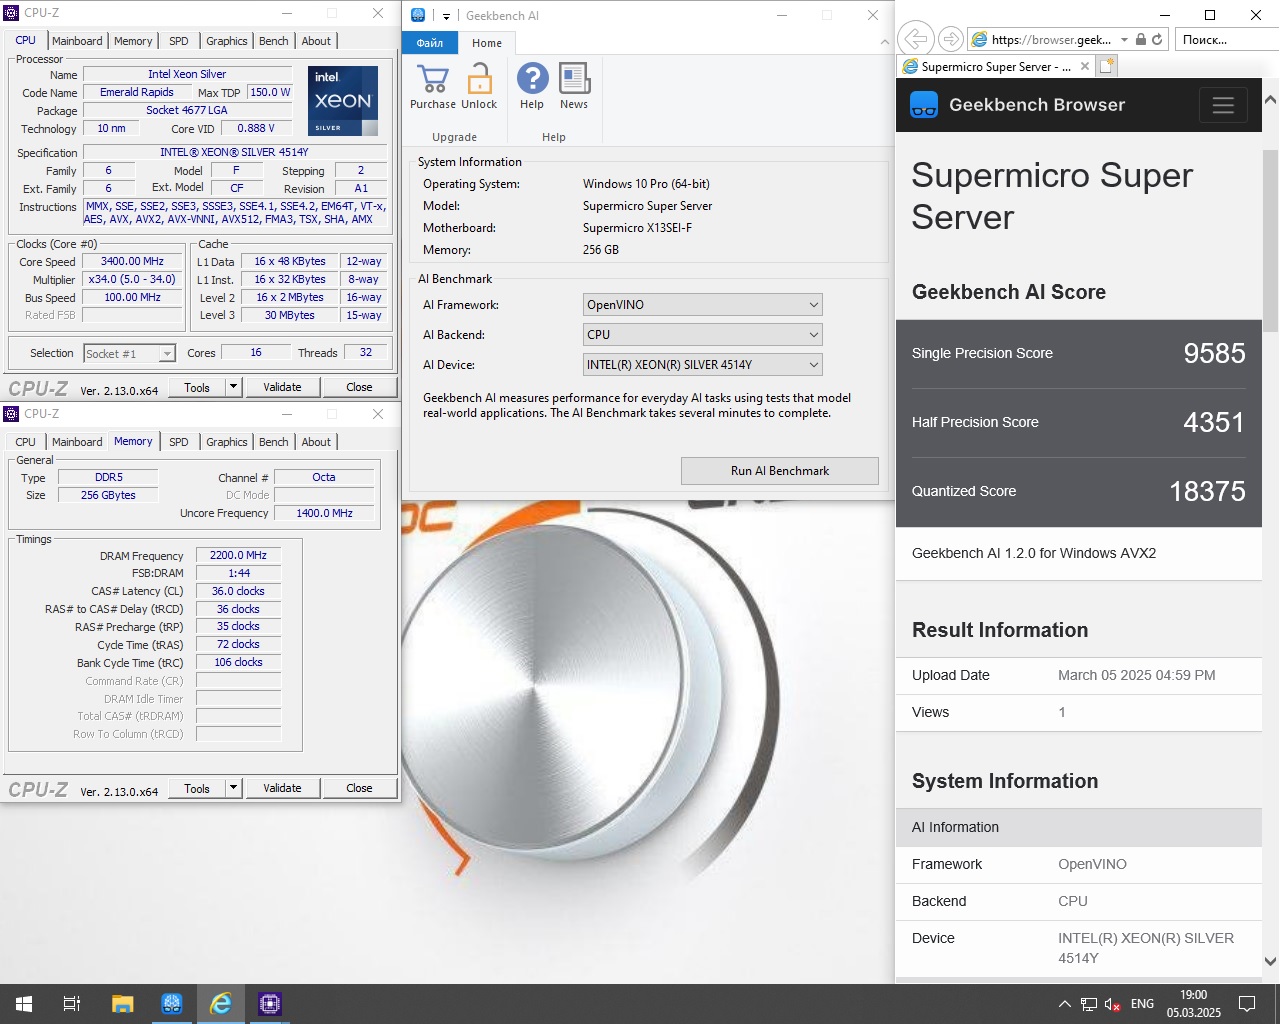The width and height of the screenshot is (1280, 1024).
Task: Click the Run AI Benchmark button
Action: [780, 471]
